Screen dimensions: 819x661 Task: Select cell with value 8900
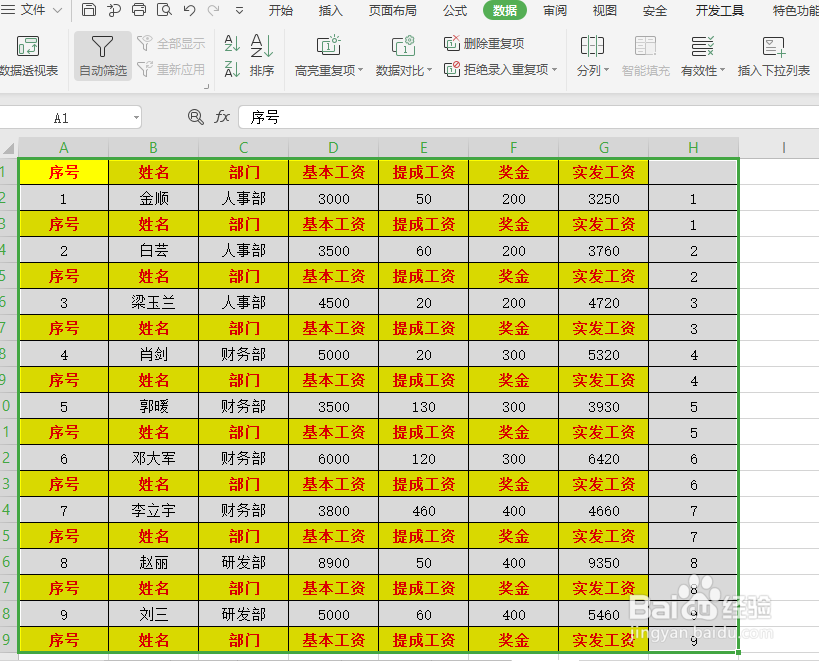click(333, 562)
